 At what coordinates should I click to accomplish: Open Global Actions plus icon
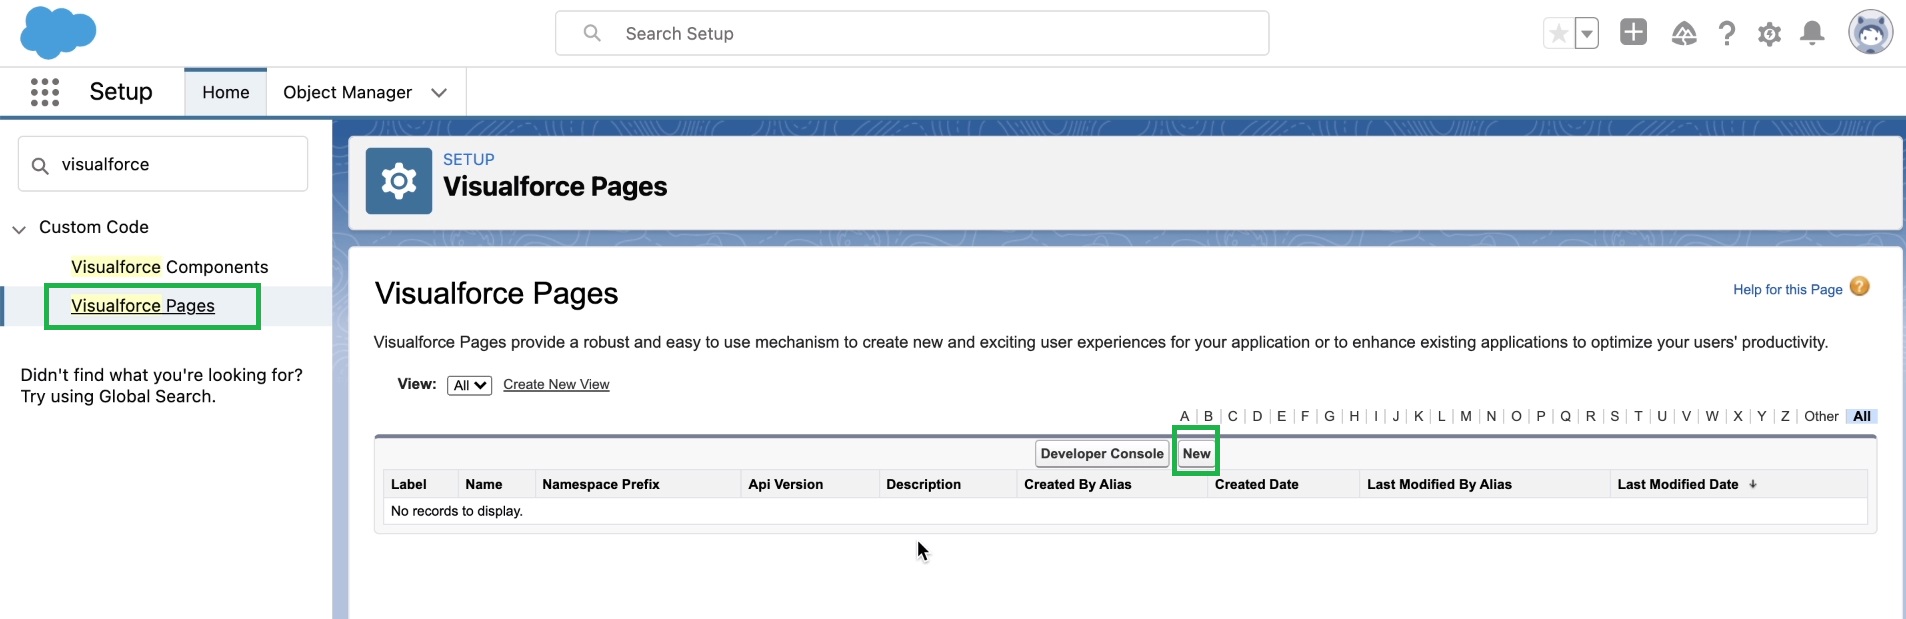pos(1633,32)
